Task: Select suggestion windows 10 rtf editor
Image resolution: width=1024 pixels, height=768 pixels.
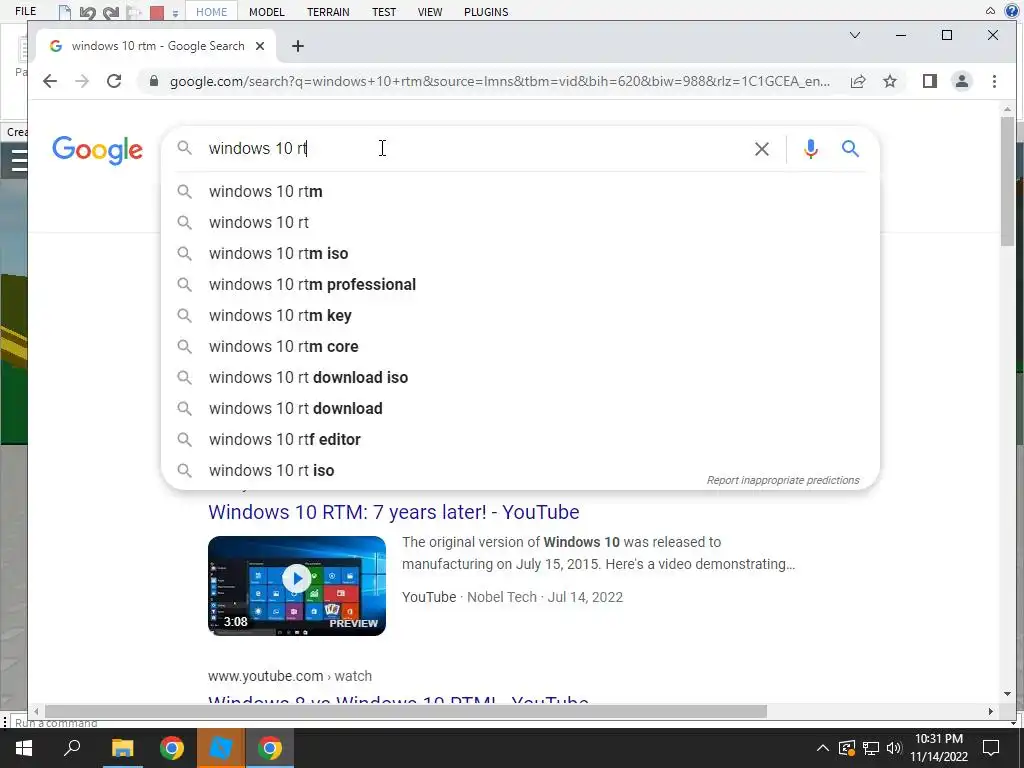Action: point(520,440)
